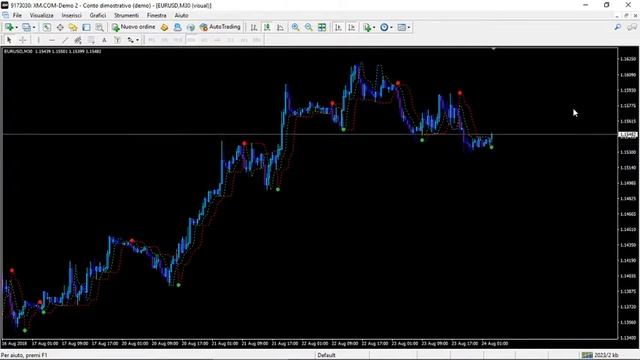
Task: Toggle candlestick chart mode
Action: (267, 27)
